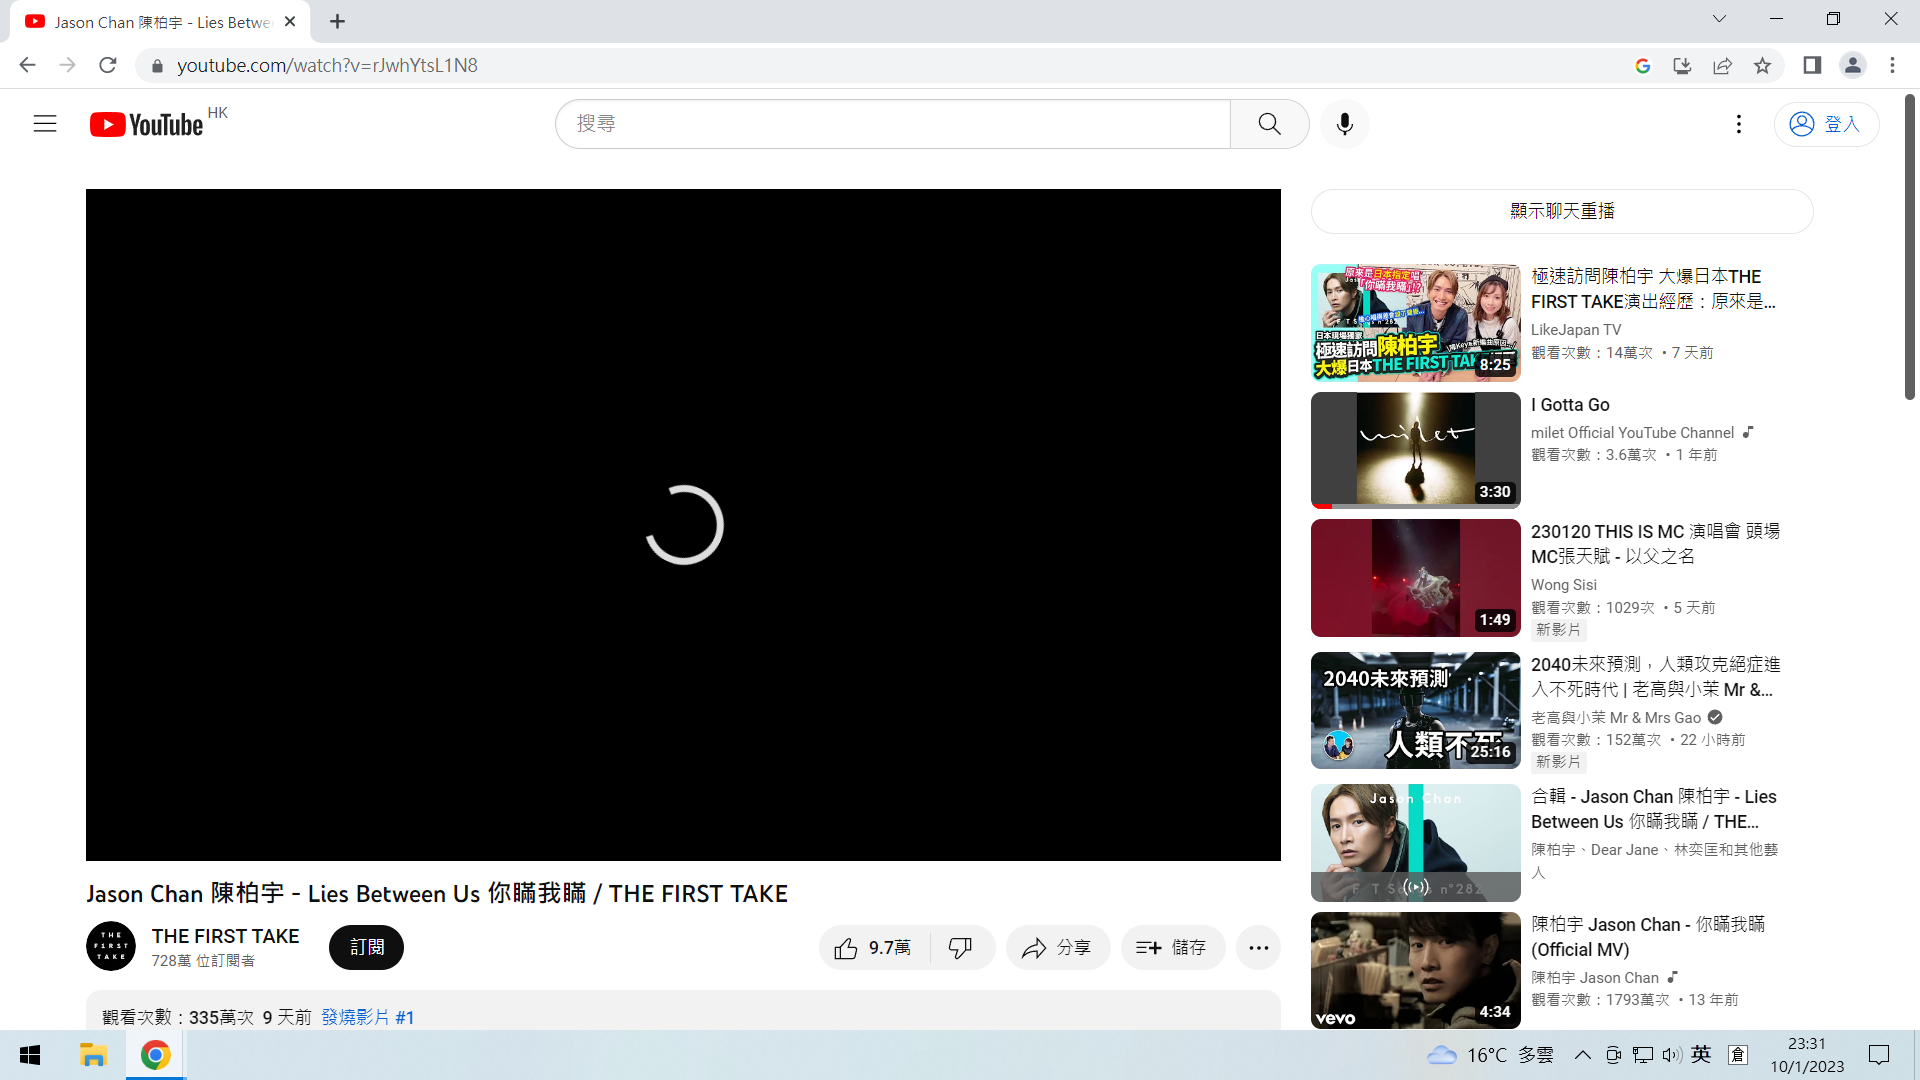Open Google icon in address bar
1920x1080 pixels.
[x=1642, y=65]
